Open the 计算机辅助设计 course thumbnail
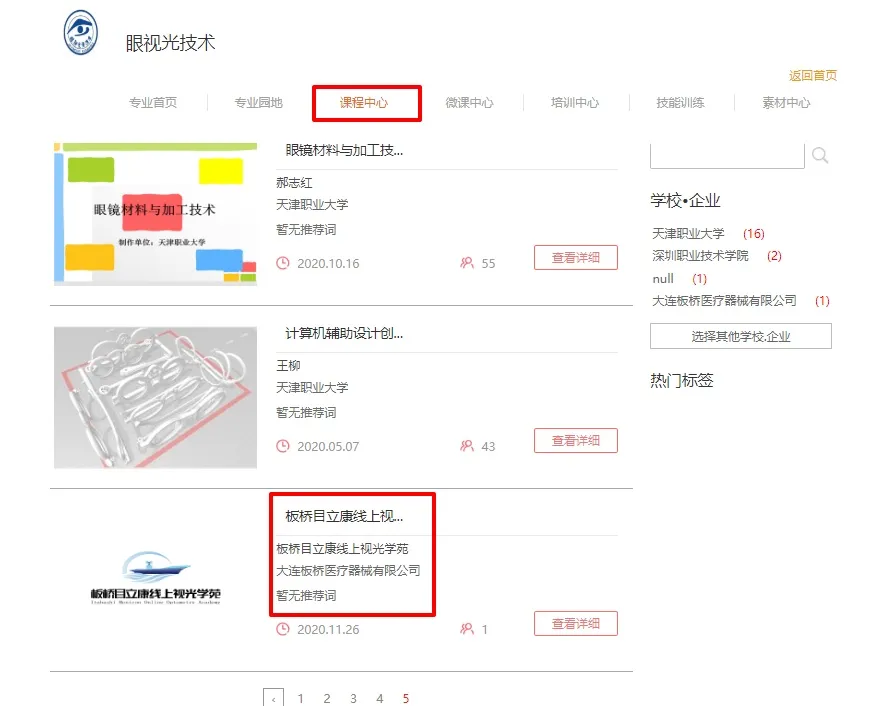This screenshot has width=891, height=706. click(155, 397)
